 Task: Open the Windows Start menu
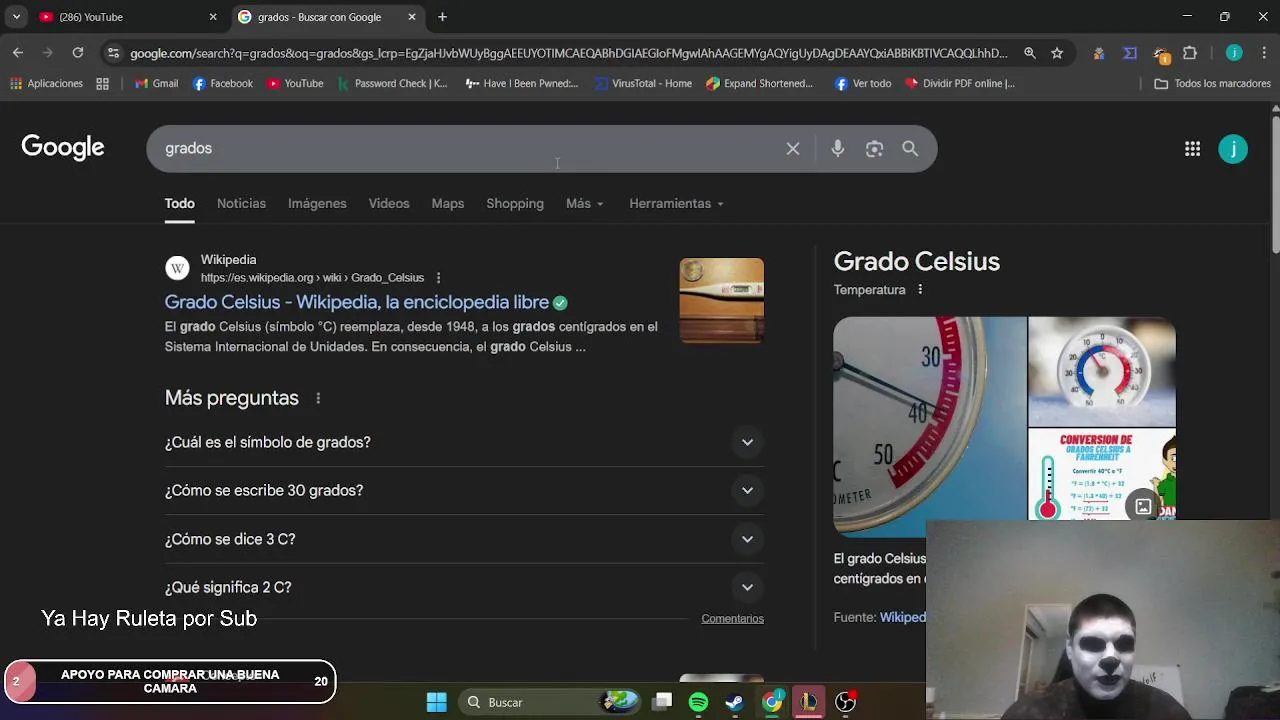[x=437, y=702]
